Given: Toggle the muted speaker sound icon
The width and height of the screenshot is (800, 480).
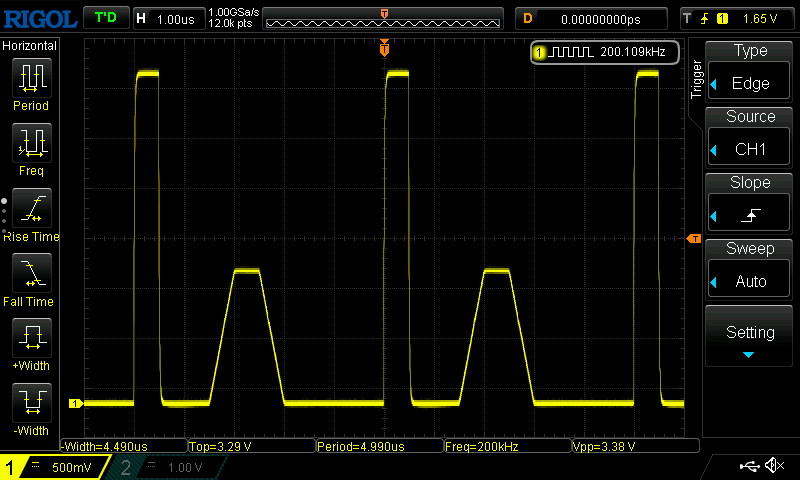Looking at the screenshot, I should [774, 465].
